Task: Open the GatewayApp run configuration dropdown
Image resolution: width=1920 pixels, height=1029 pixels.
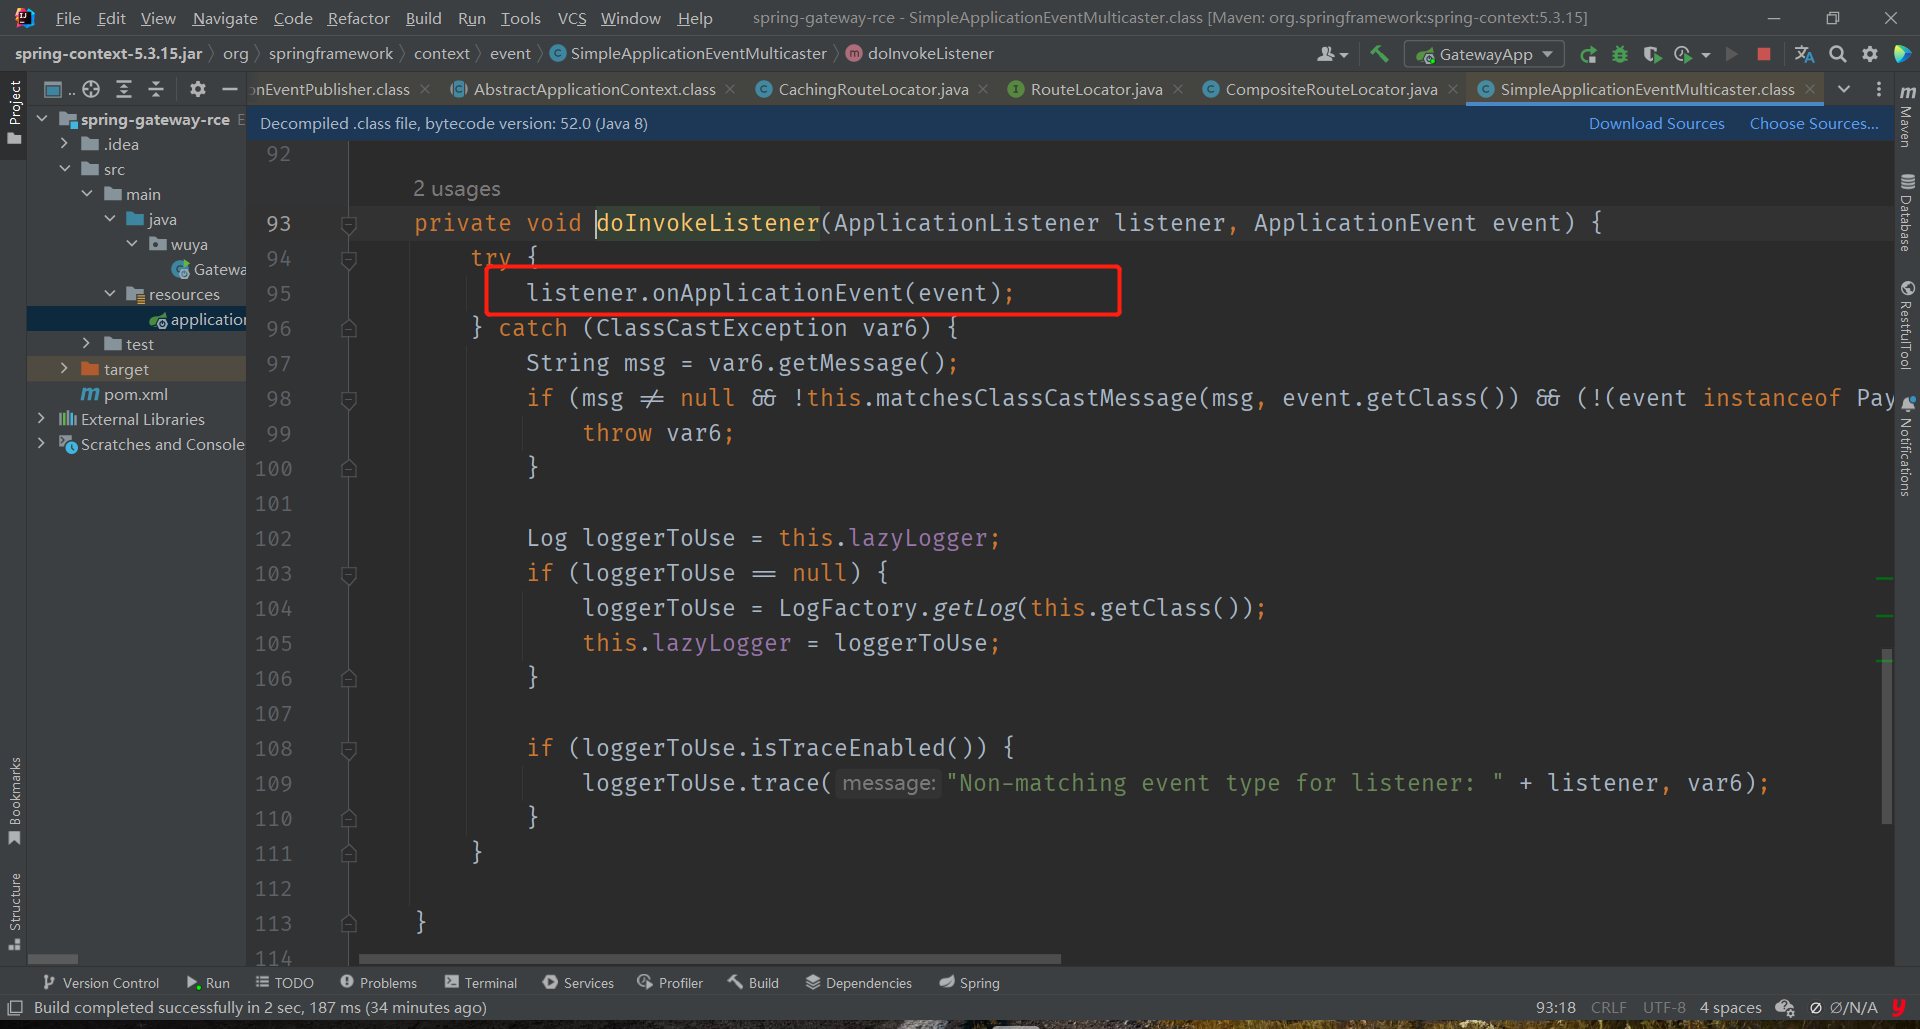Action: point(1484,54)
